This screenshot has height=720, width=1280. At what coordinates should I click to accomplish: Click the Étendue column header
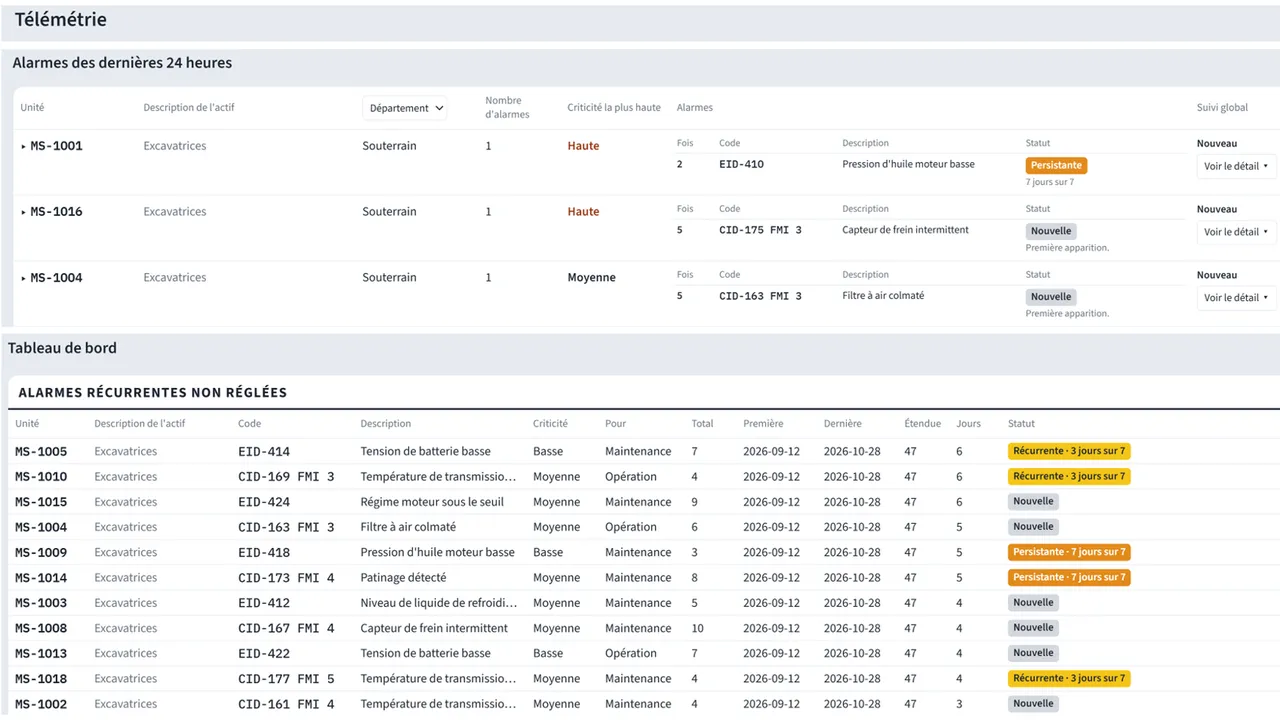tap(922, 424)
